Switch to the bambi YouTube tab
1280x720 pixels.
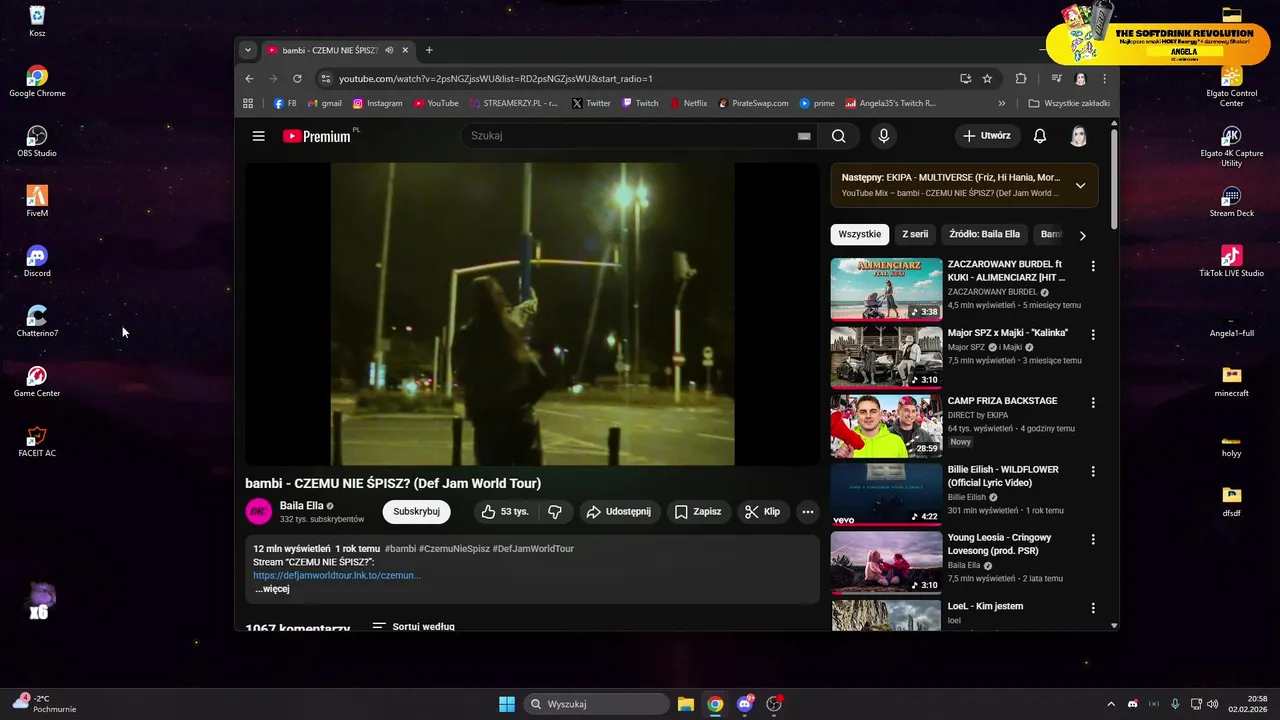click(x=338, y=50)
